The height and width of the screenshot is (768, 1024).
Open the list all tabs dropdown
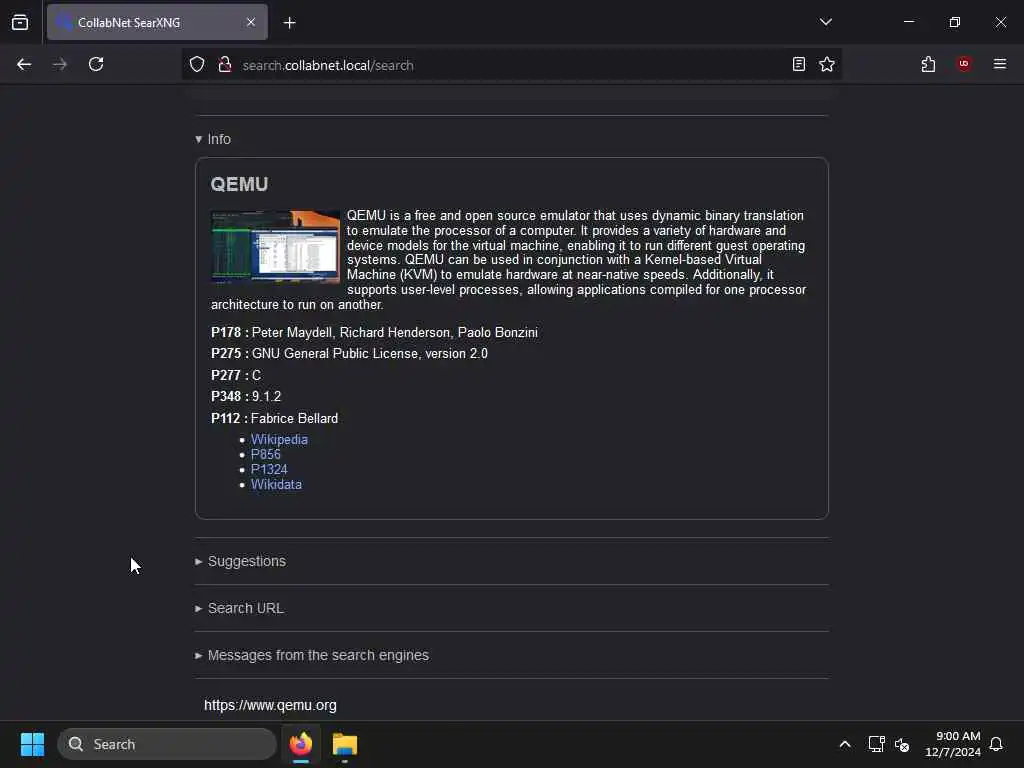coord(825,22)
